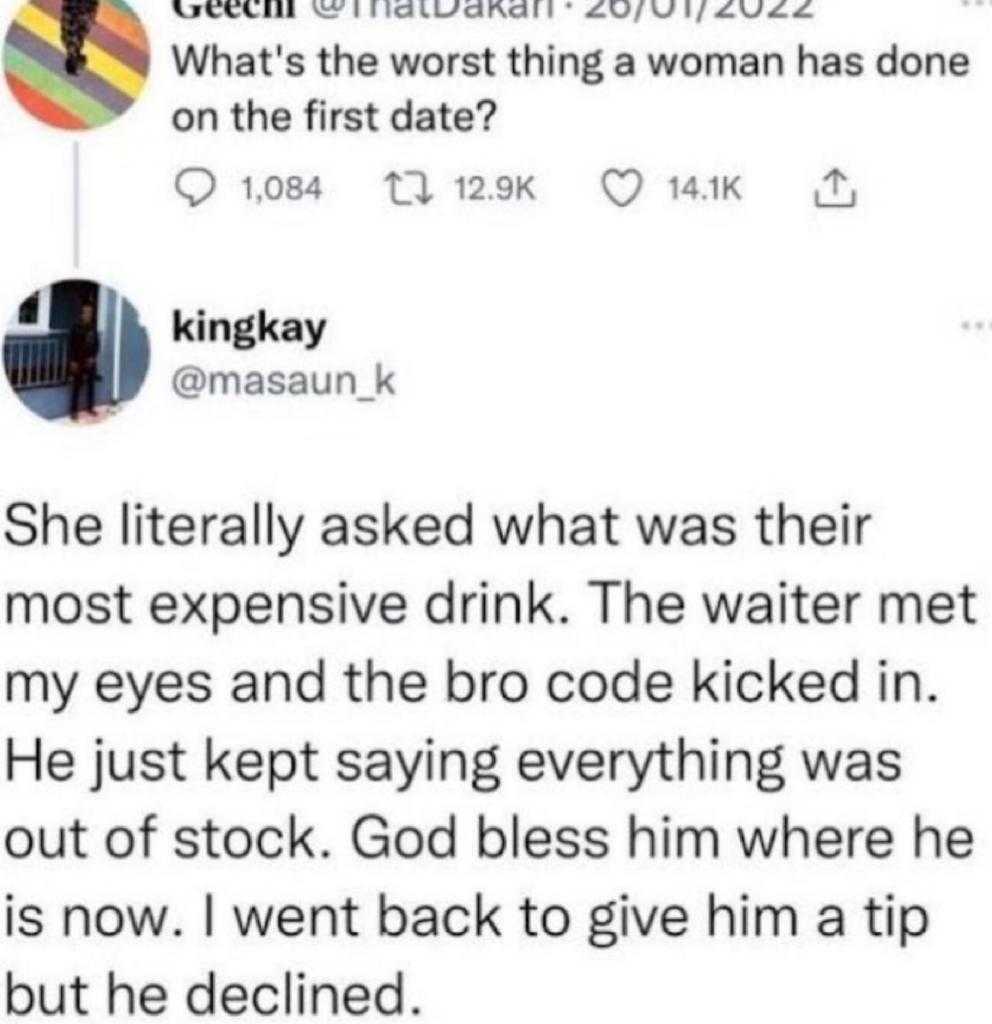Click the thread line connecting both tweets
Screen dimensions: 992x1024
click(76, 205)
